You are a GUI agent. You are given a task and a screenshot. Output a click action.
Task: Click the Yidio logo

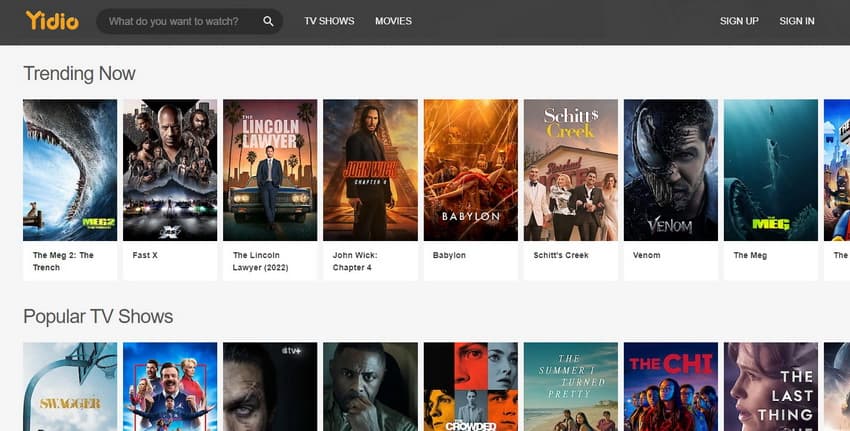coord(52,21)
